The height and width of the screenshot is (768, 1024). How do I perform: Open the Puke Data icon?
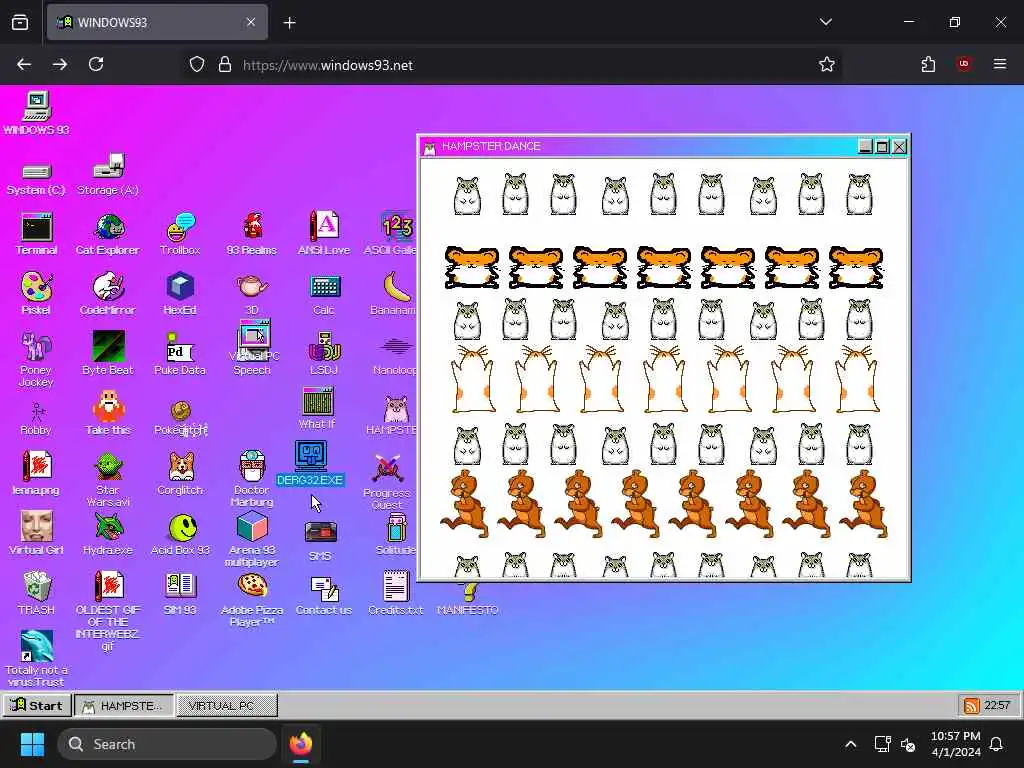(180, 353)
